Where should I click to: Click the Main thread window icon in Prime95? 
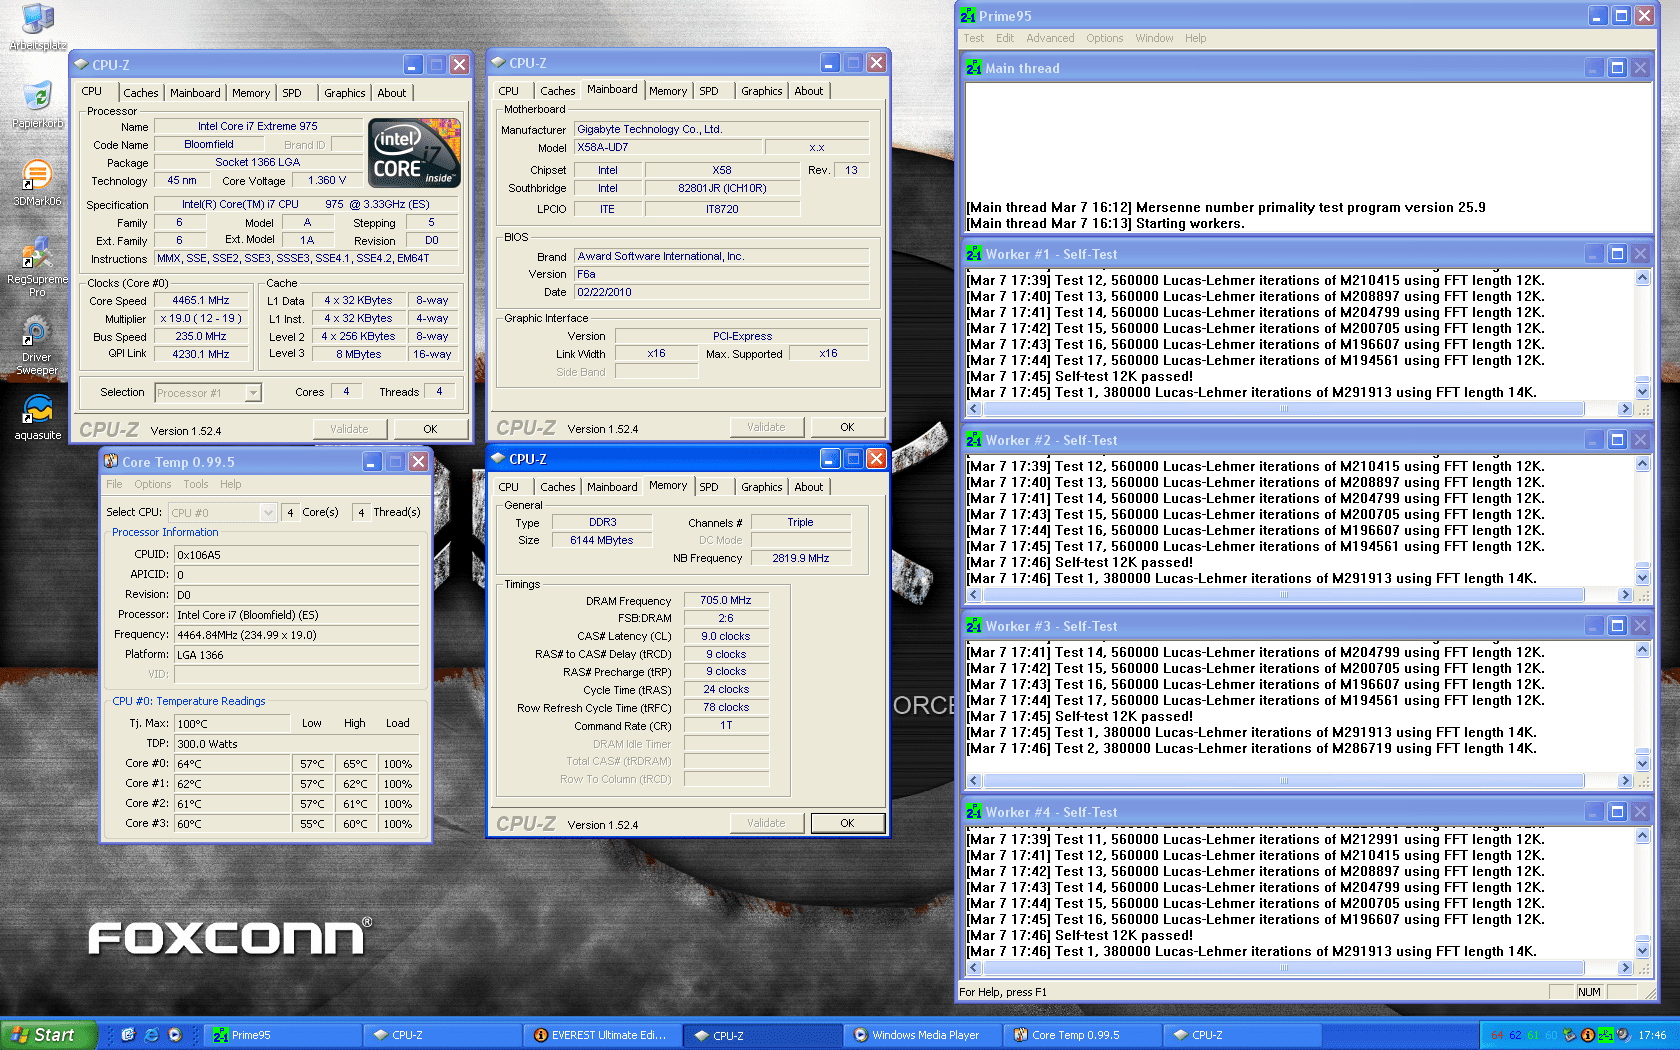point(974,68)
